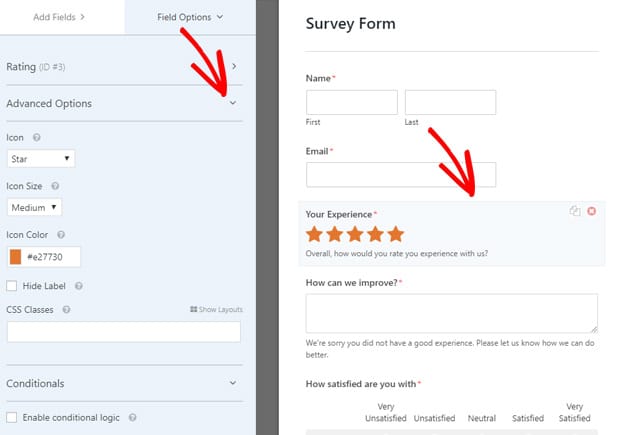Click the help icon next to Icon

click(36, 138)
